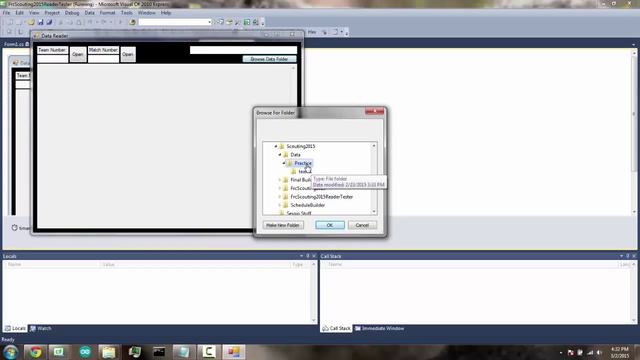The image size is (640, 360).
Task: Open the Tools menu
Action: 127,13
